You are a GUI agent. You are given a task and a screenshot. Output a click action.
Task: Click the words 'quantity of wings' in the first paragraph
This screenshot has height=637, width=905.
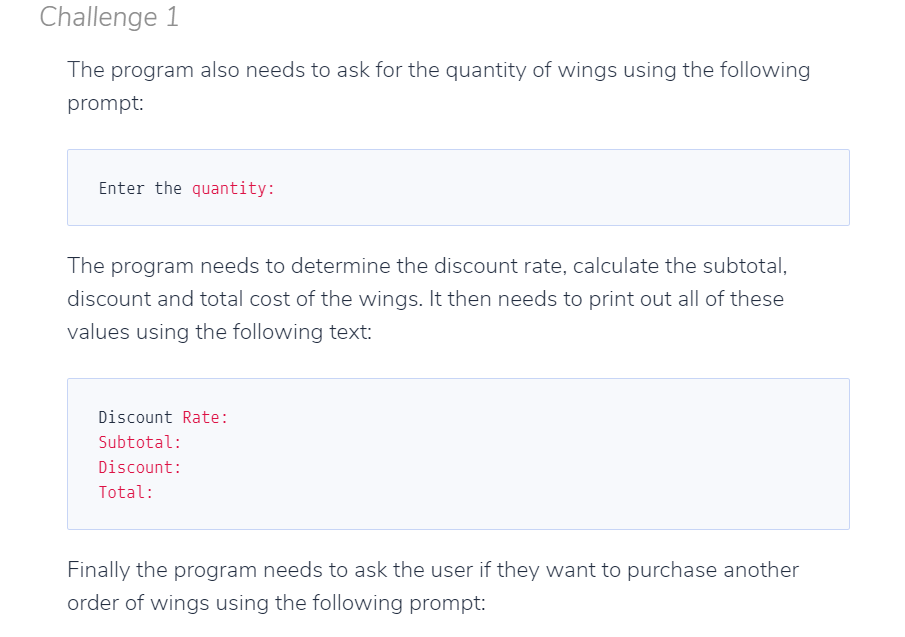coord(531,70)
